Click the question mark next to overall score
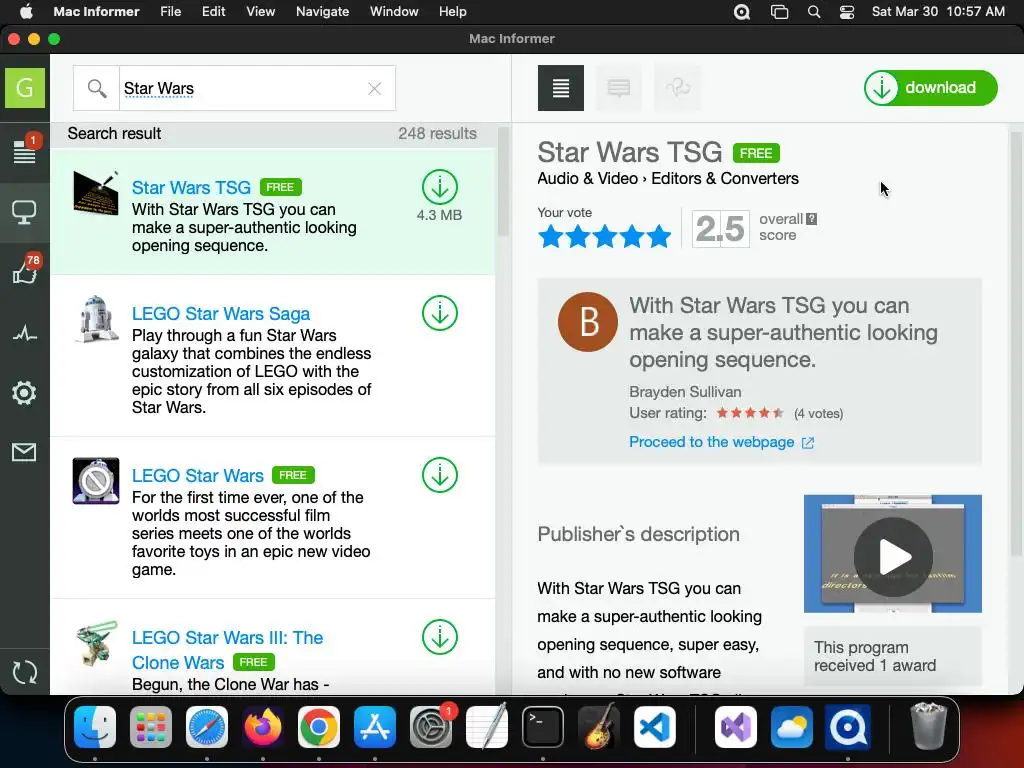Screen dimensions: 1024x768 pos(812,219)
